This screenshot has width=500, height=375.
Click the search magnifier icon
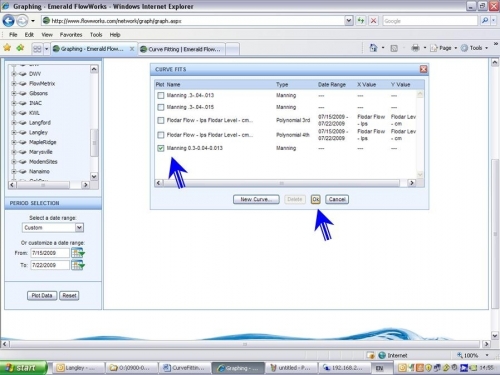point(485,21)
